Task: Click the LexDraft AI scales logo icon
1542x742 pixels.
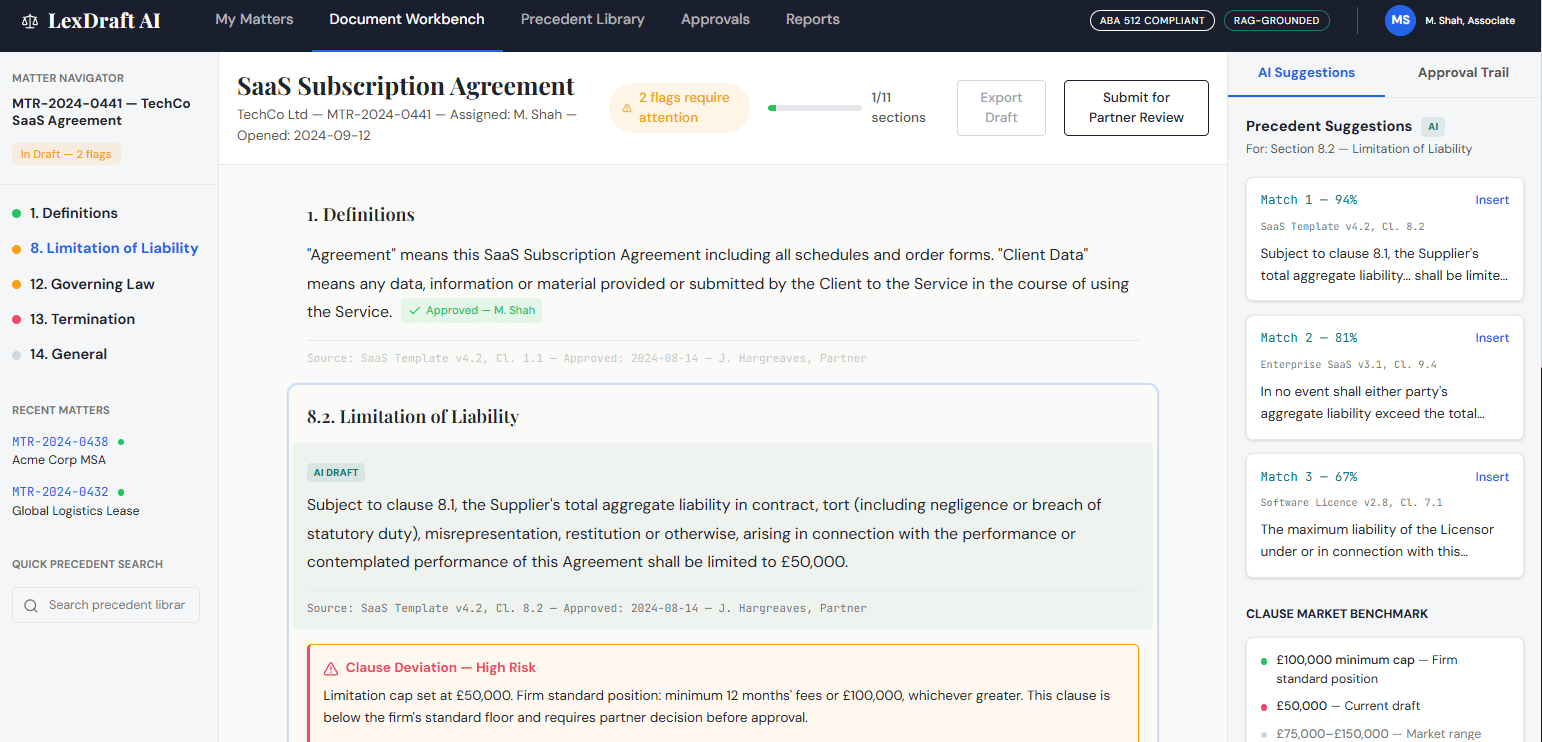Action: click(x=32, y=20)
